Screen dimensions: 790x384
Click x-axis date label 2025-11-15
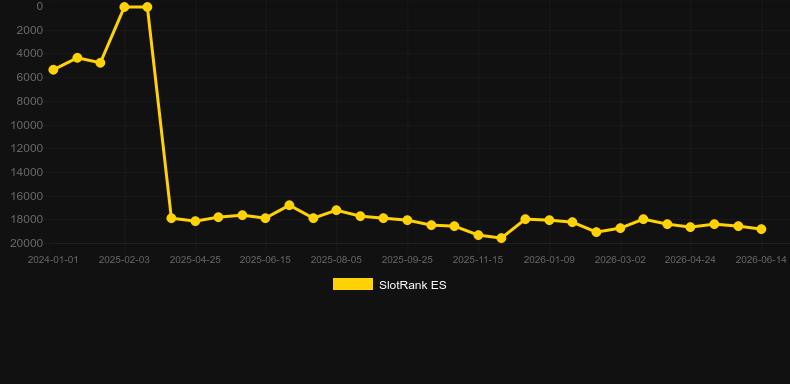478,260
